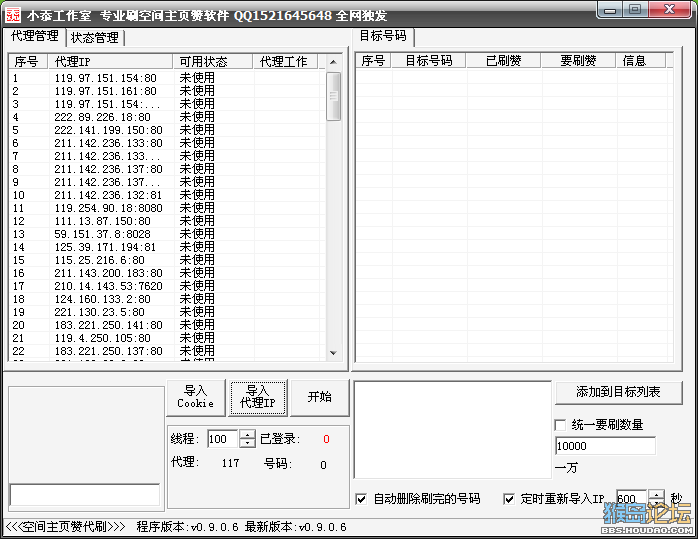Click 未使用 status in row 1
Viewport: 698px width, 539px height.
tap(197, 78)
